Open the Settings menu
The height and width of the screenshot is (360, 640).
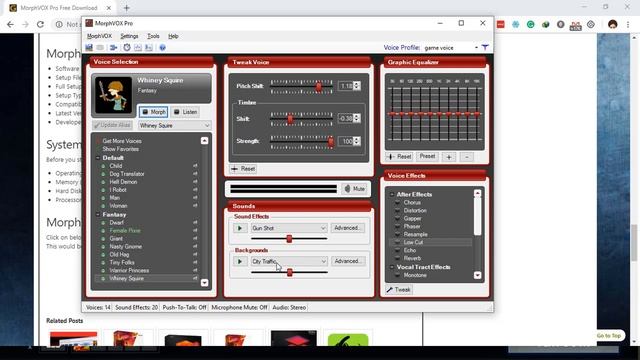[129, 36]
